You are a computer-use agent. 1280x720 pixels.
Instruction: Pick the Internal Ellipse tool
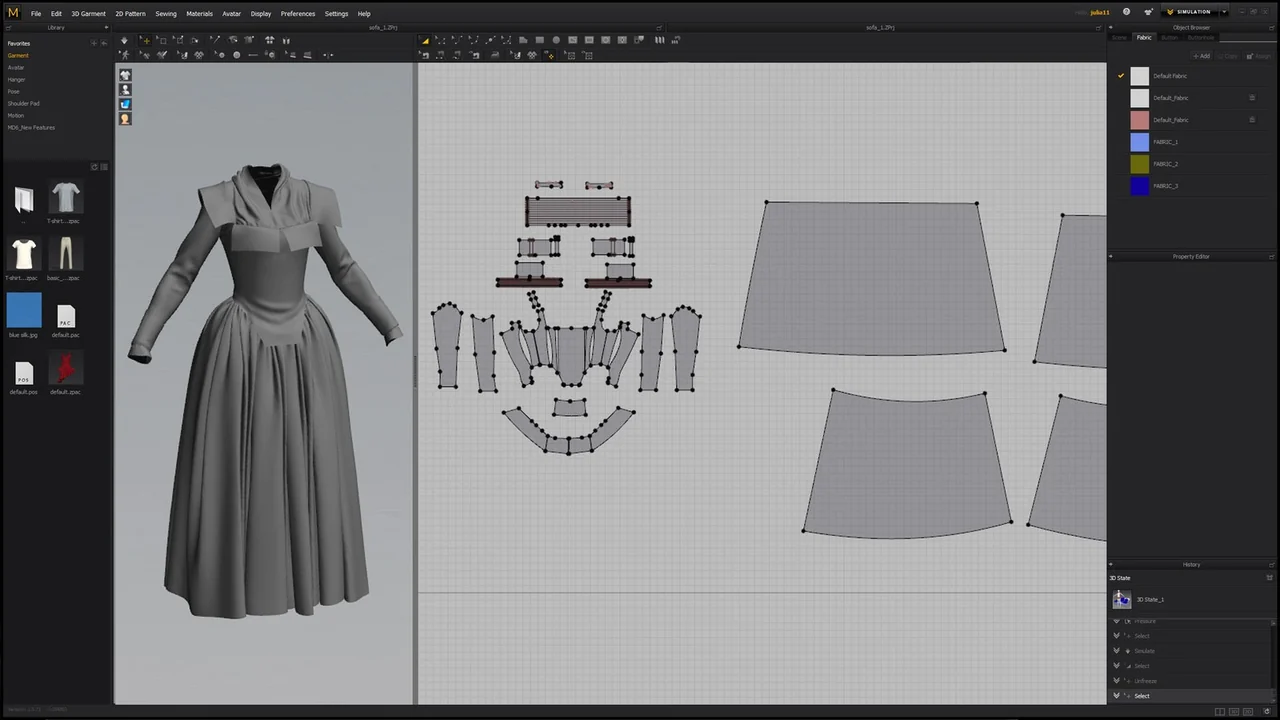[605, 40]
